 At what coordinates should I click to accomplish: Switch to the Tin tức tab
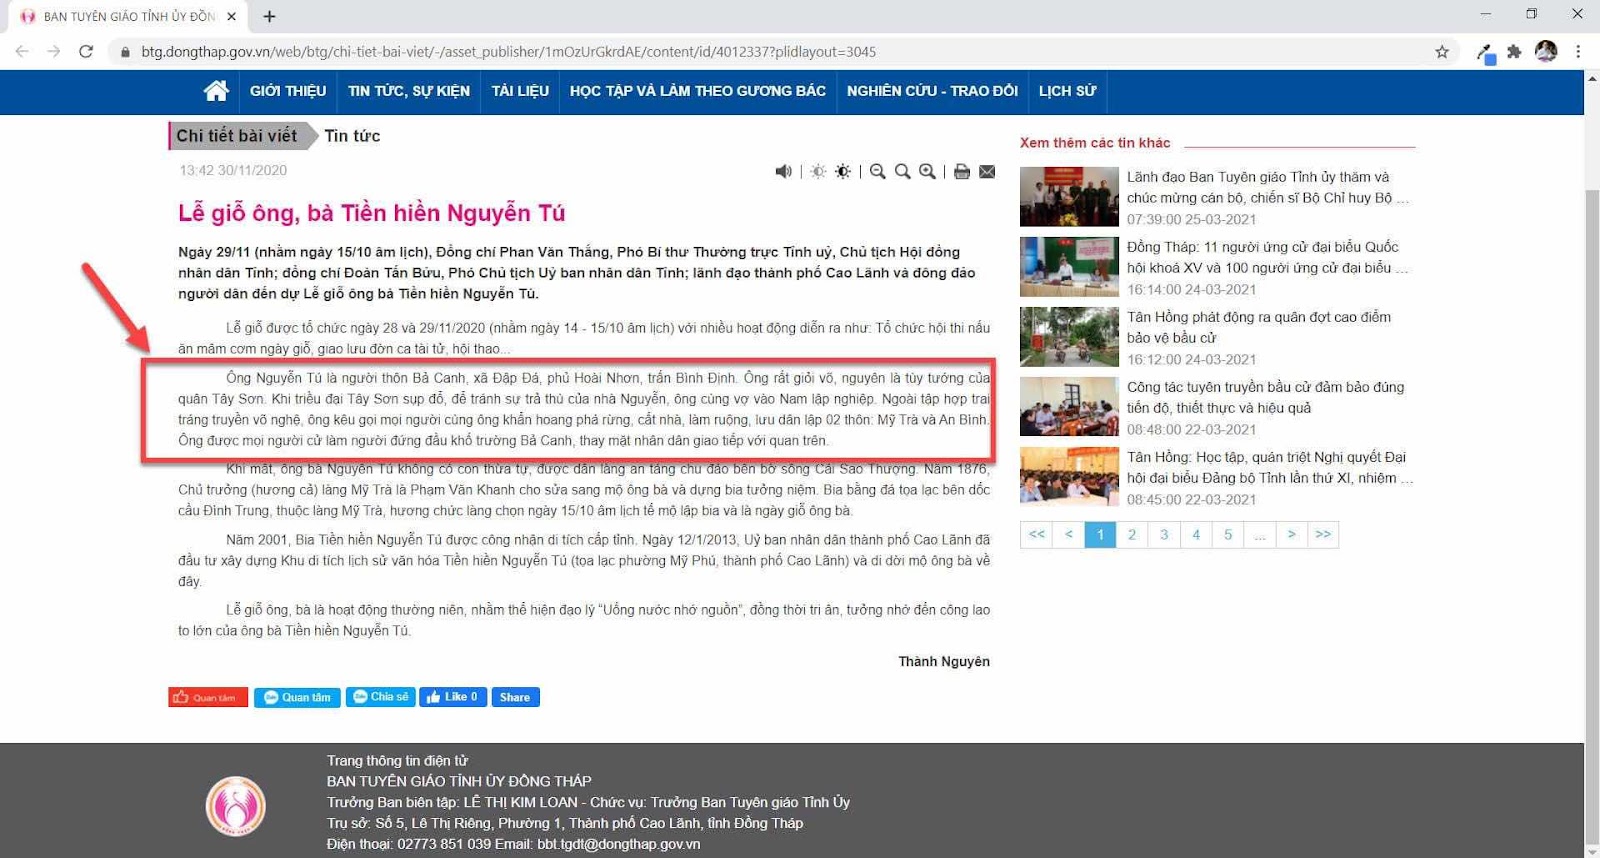click(x=352, y=136)
